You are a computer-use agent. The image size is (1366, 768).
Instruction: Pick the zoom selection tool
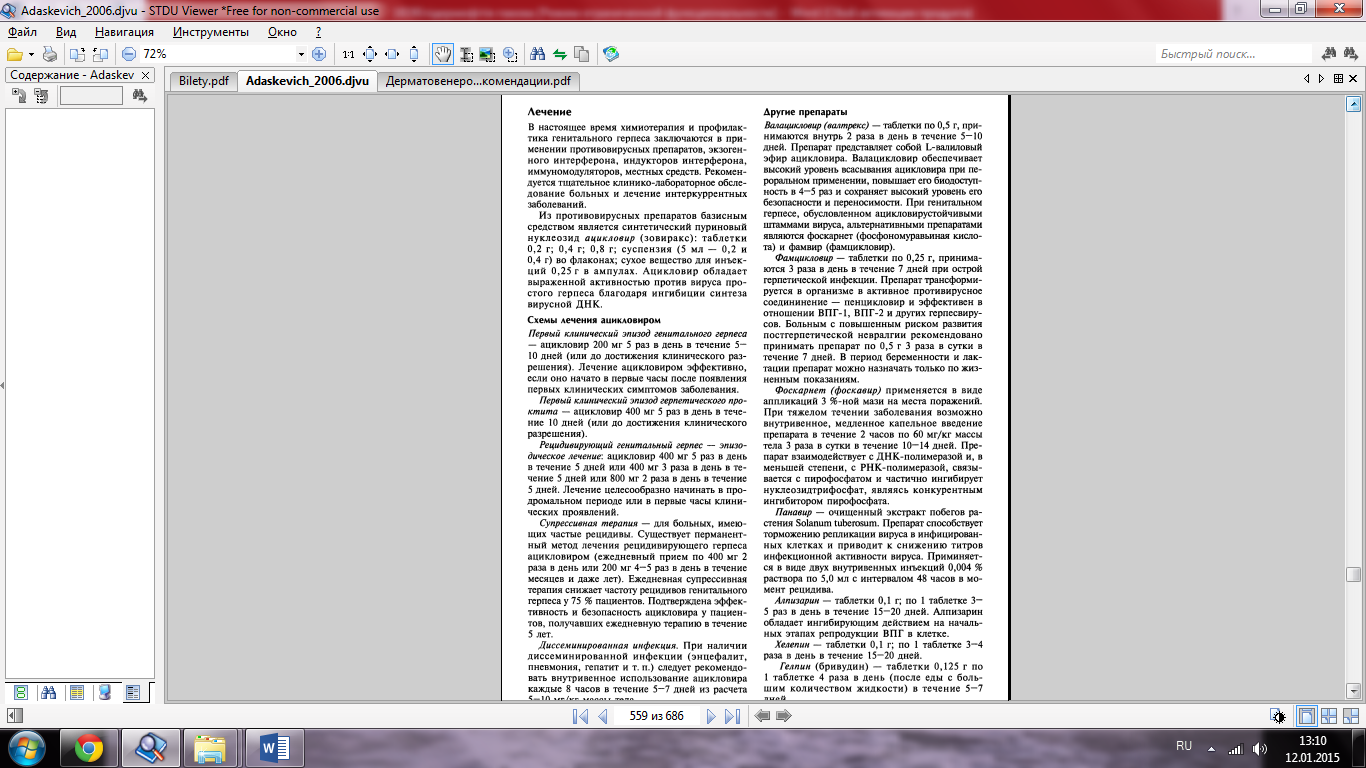click(509, 54)
